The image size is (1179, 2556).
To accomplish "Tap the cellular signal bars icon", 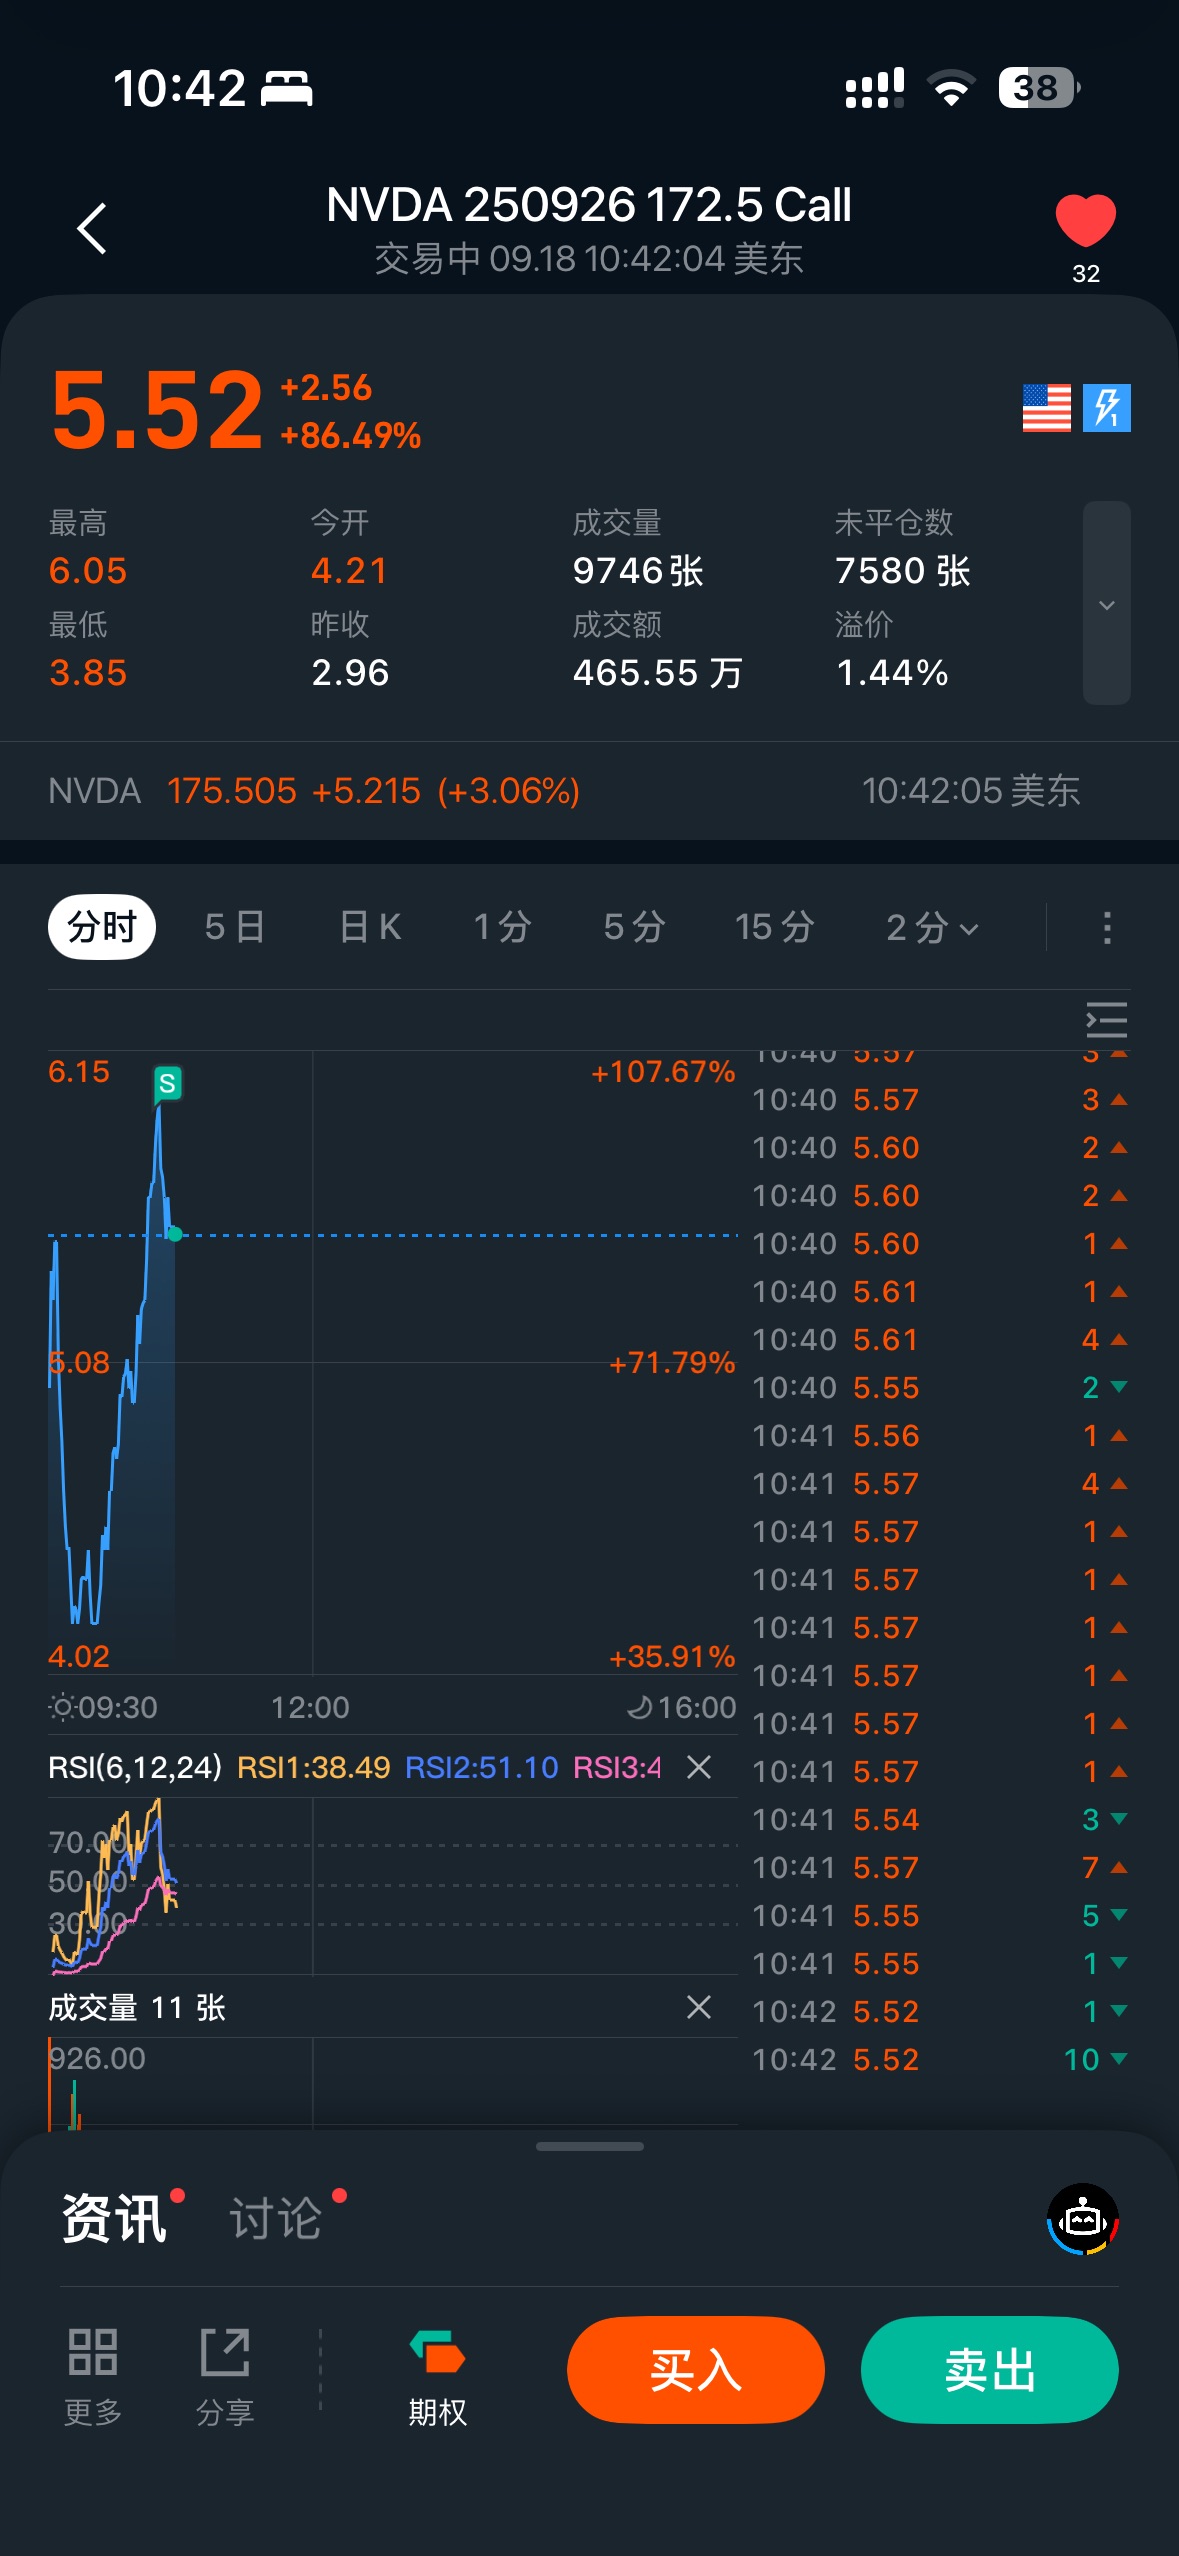I will pos(874,88).
